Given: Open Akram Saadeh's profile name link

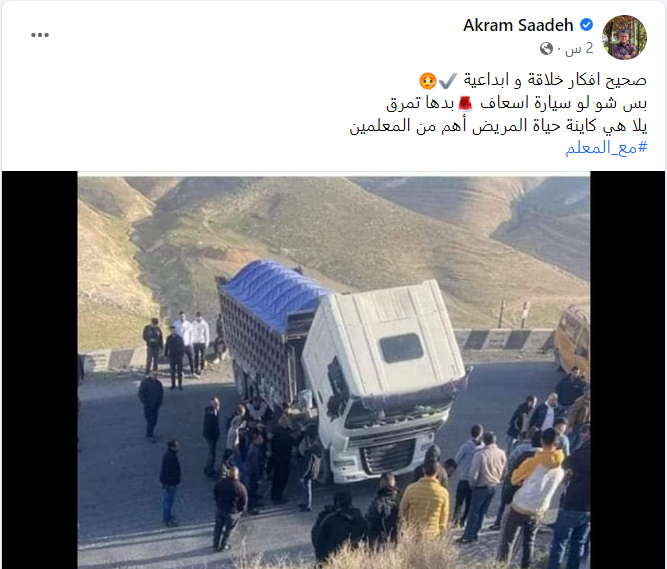Looking at the screenshot, I should point(518,26).
